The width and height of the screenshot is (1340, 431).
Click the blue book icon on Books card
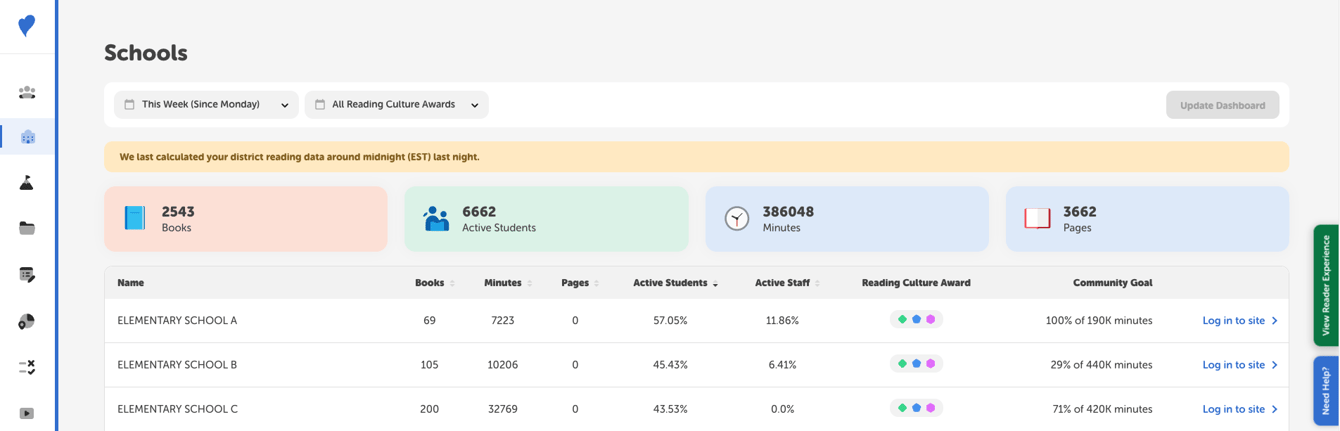click(135, 218)
